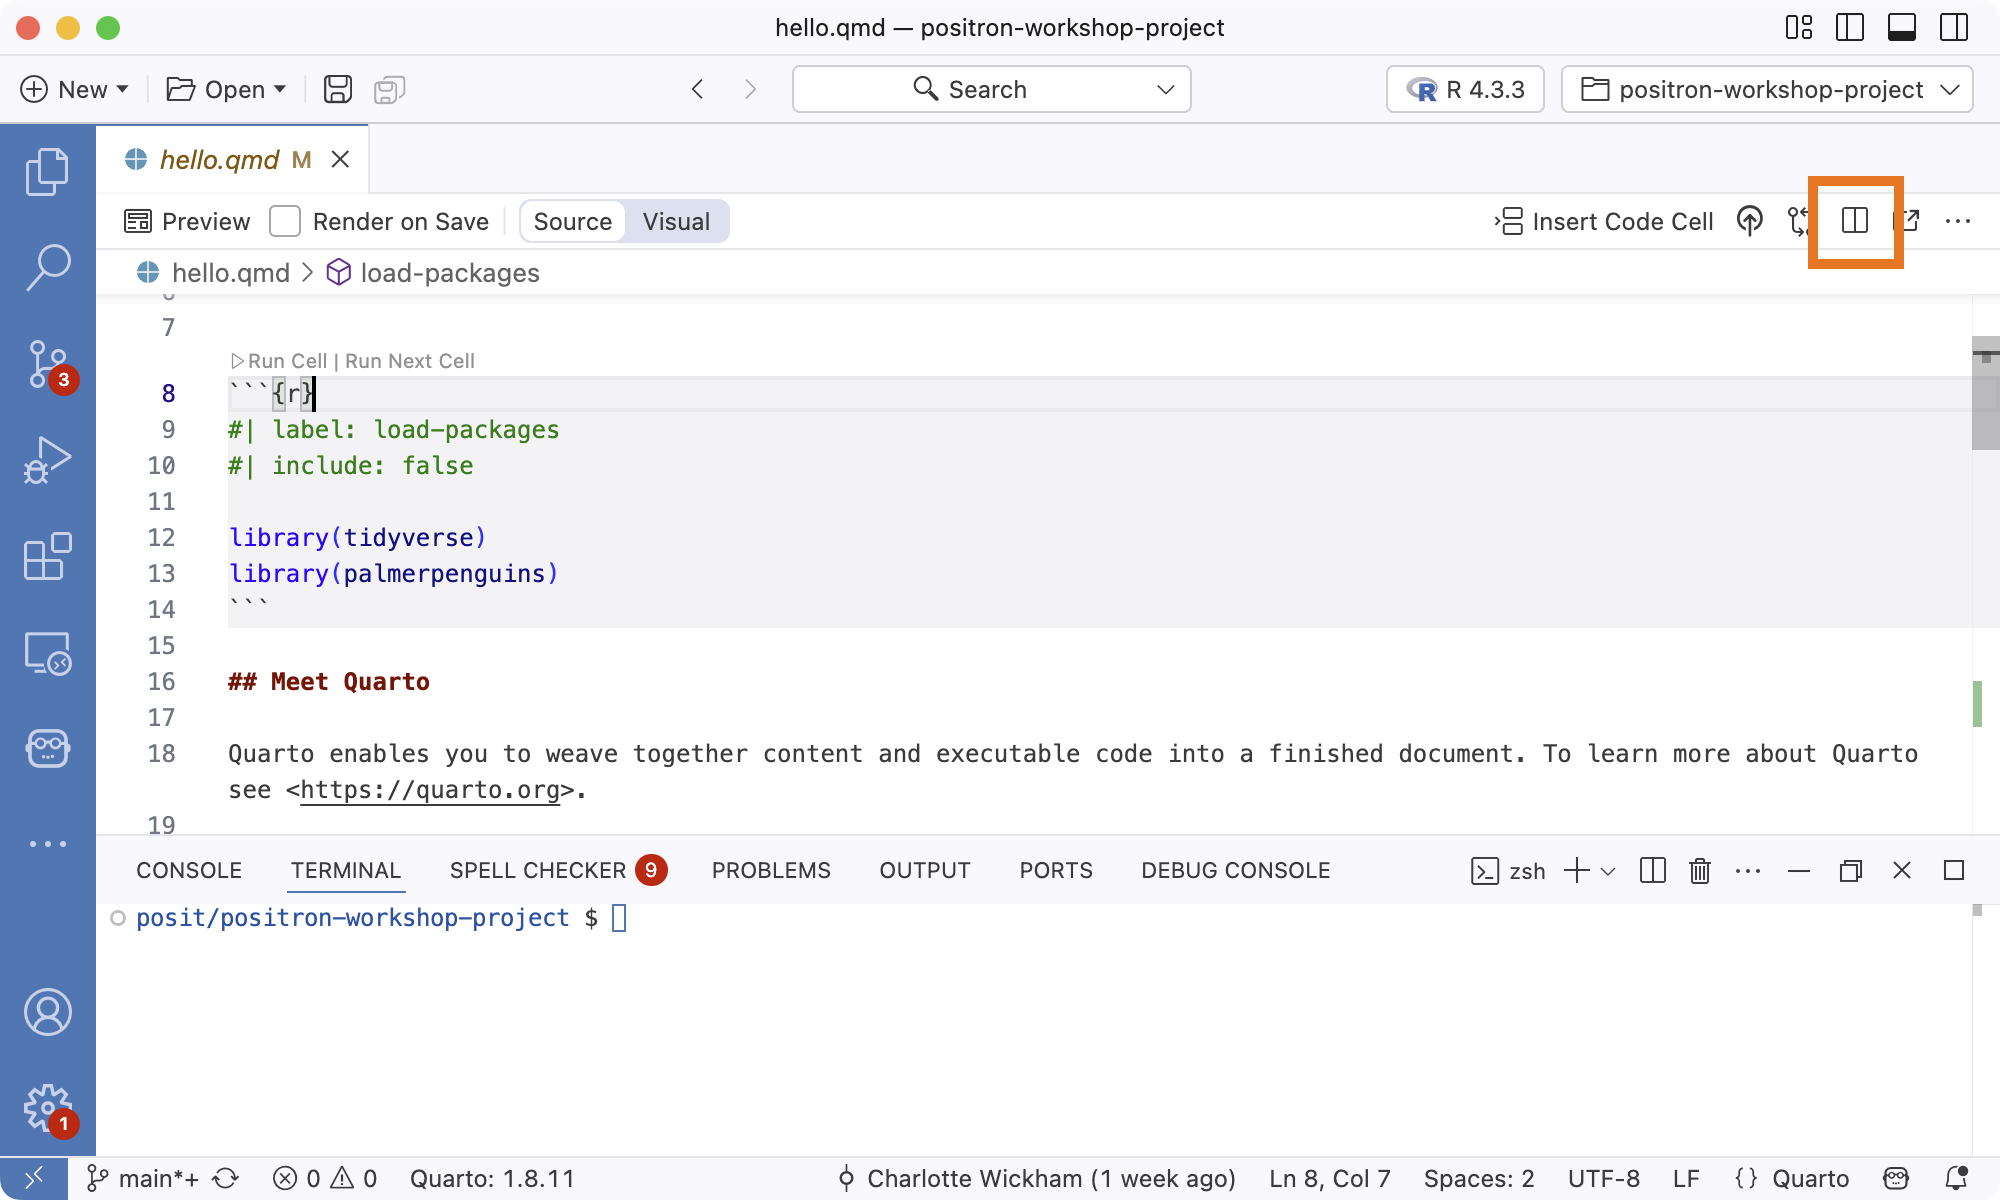Switch to the CONSOLE panel tab

tap(189, 871)
